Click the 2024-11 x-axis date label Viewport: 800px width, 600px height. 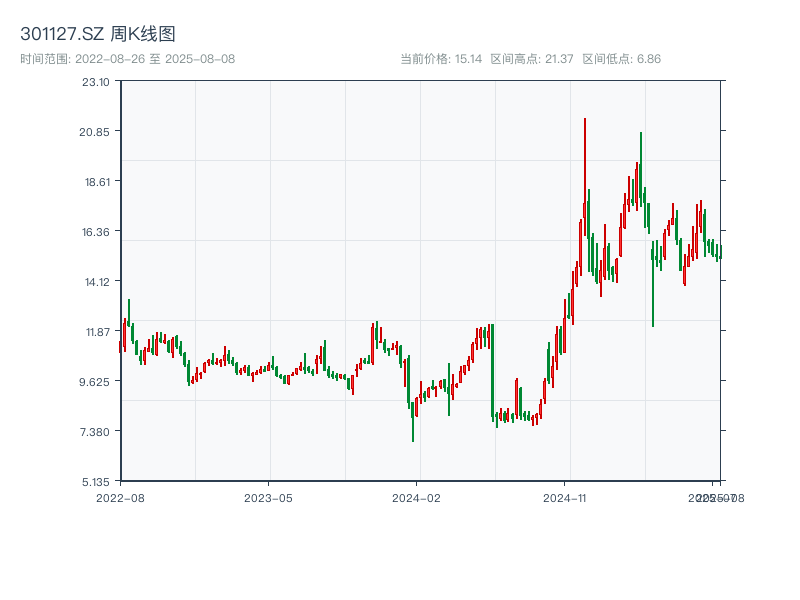tap(565, 497)
